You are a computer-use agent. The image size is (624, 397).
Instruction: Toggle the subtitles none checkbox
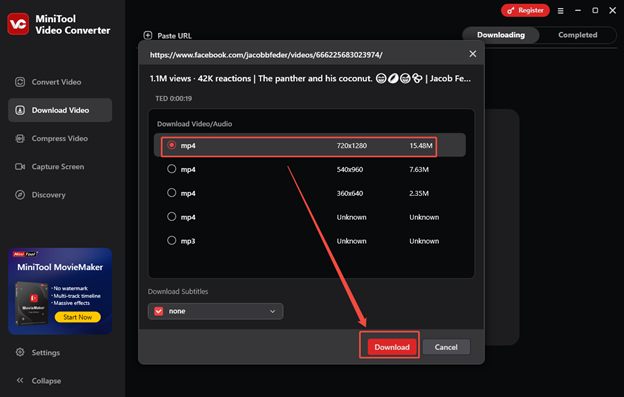click(x=159, y=311)
